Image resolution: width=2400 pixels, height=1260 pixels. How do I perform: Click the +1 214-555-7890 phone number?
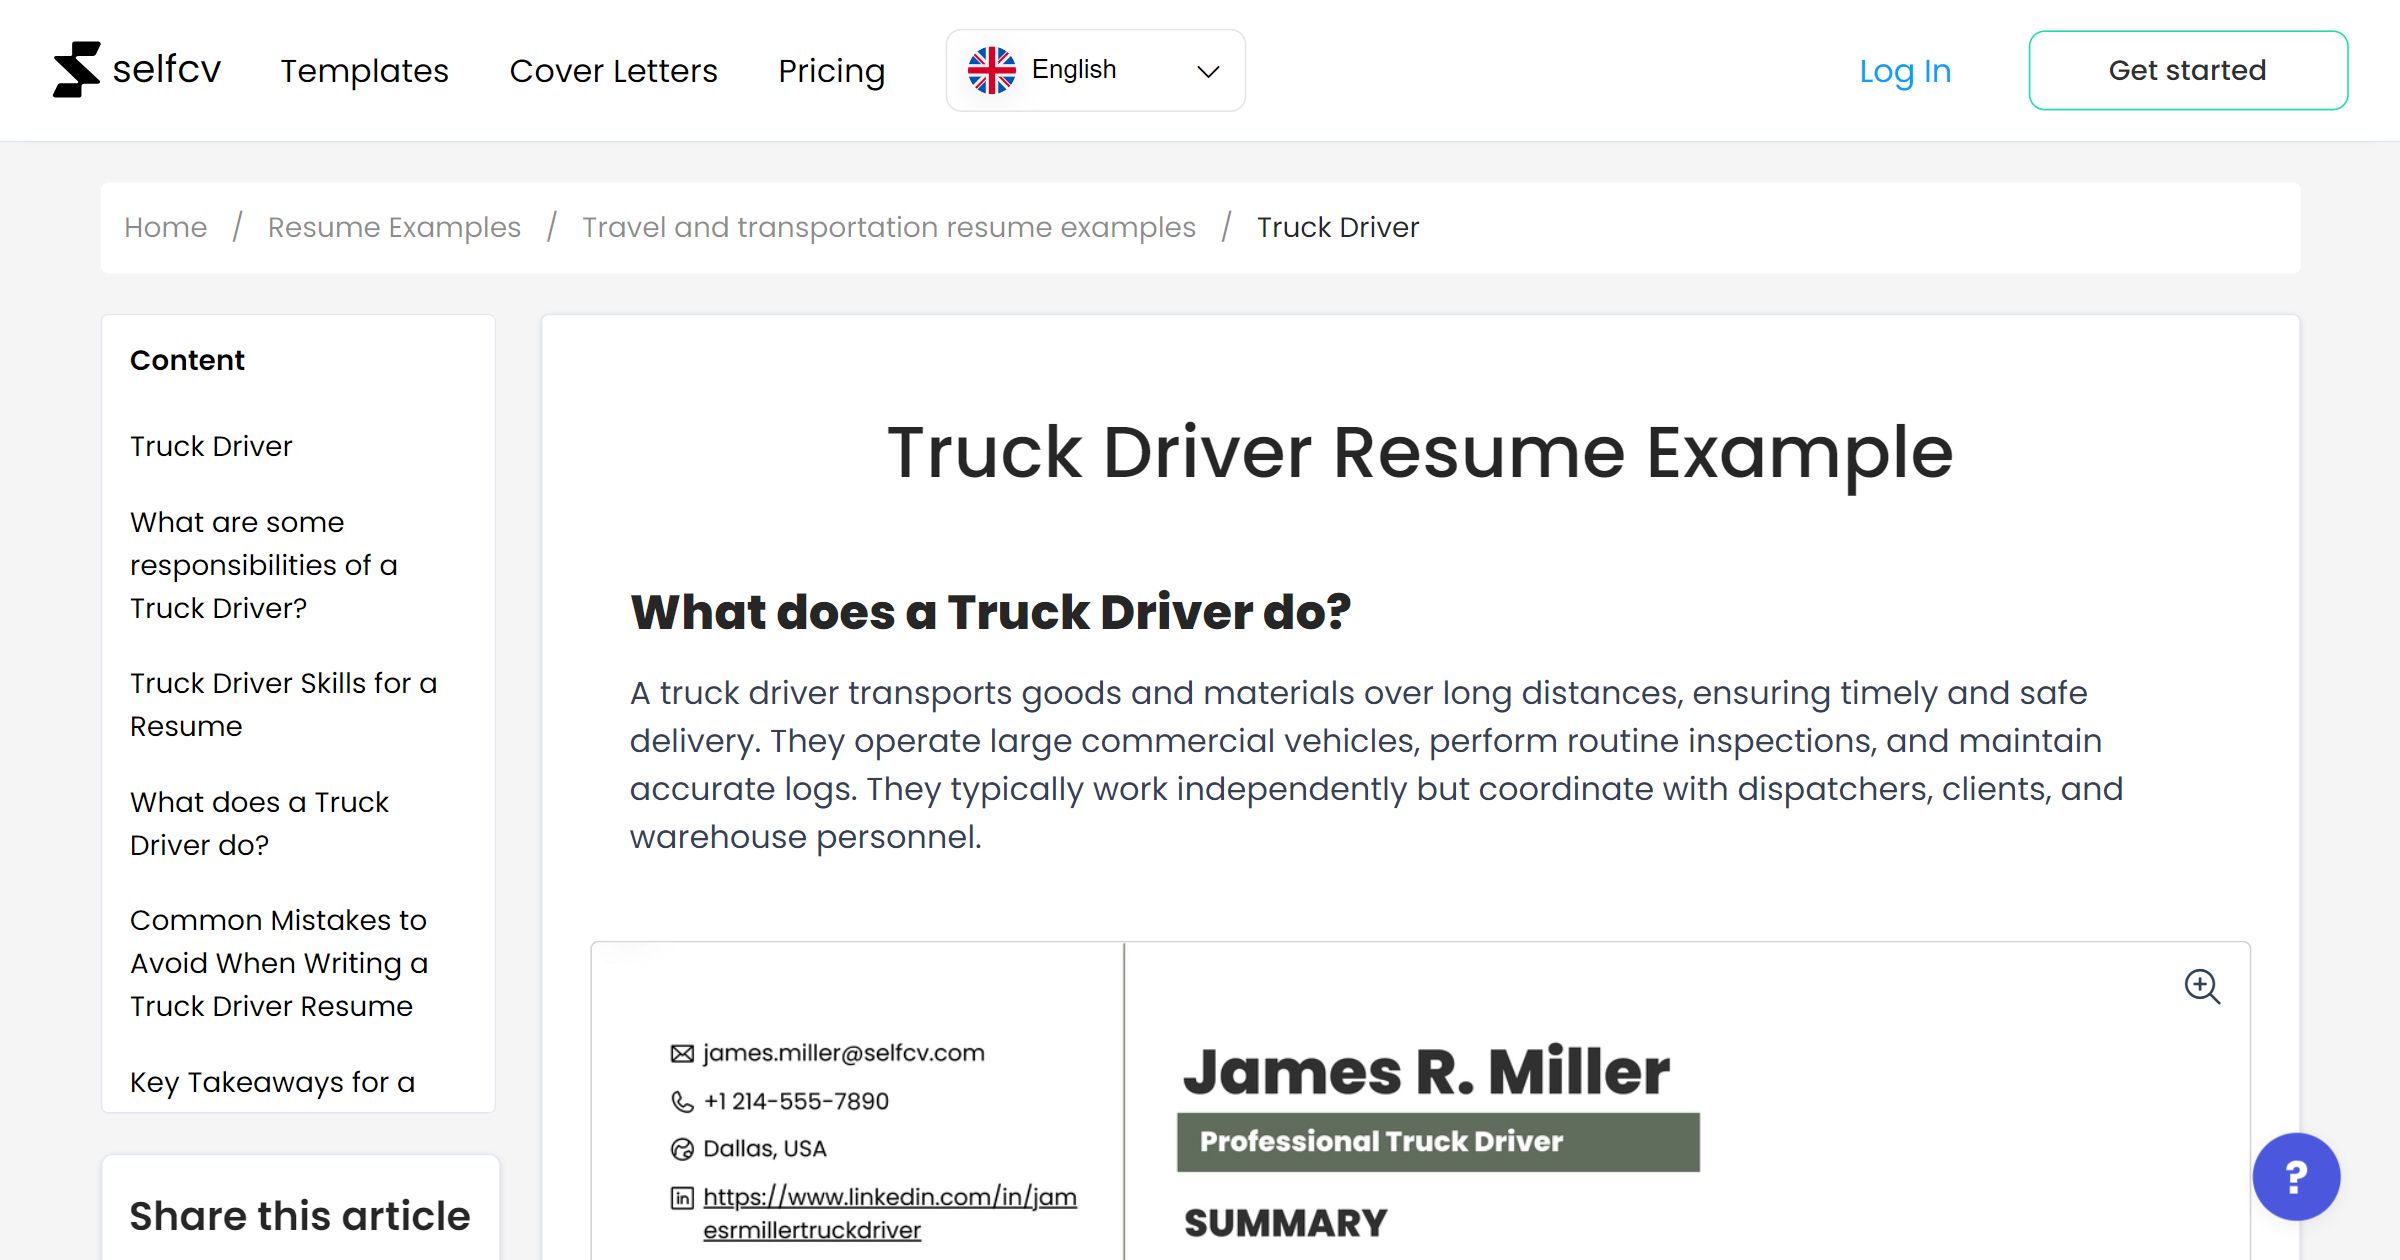796,1101
